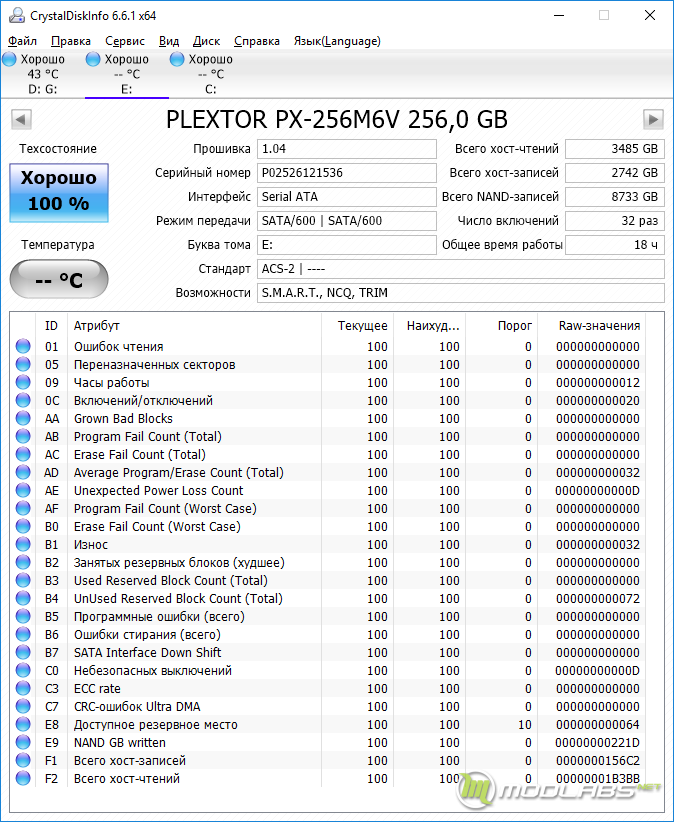Click status icon of row 0C Включений/отключений
This screenshot has width=674, height=822.
coord(23,400)
